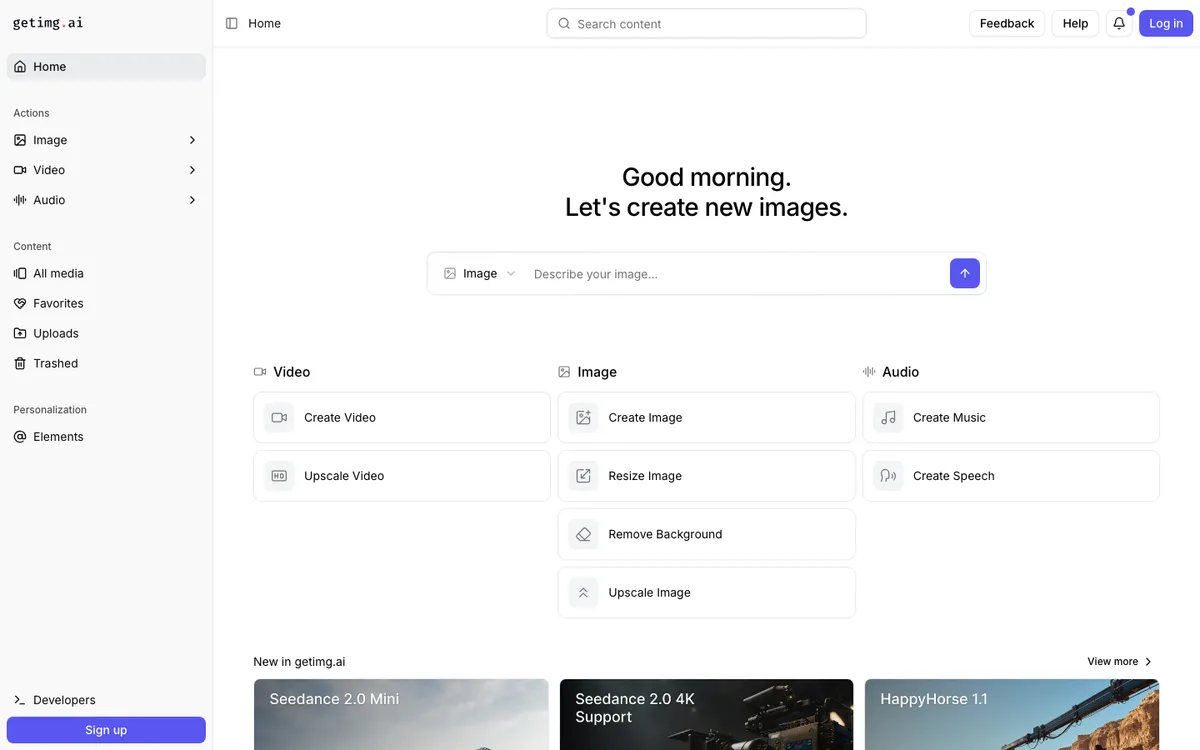Click the Uploads folder icon
Image resolution: width=1200 pixels, height=750 pixels.
[x=20, y=333]
